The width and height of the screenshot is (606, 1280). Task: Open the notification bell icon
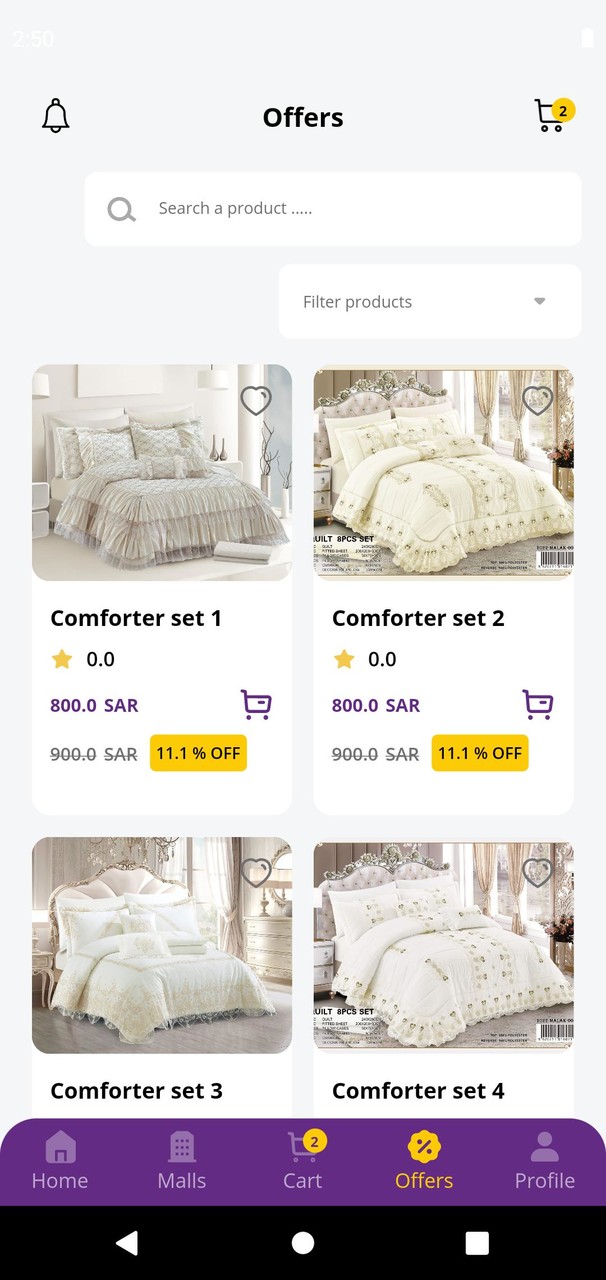tap(55, 115)
